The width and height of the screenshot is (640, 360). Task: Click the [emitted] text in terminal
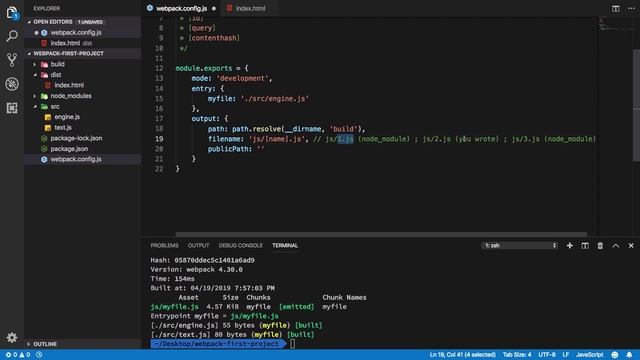297,307
